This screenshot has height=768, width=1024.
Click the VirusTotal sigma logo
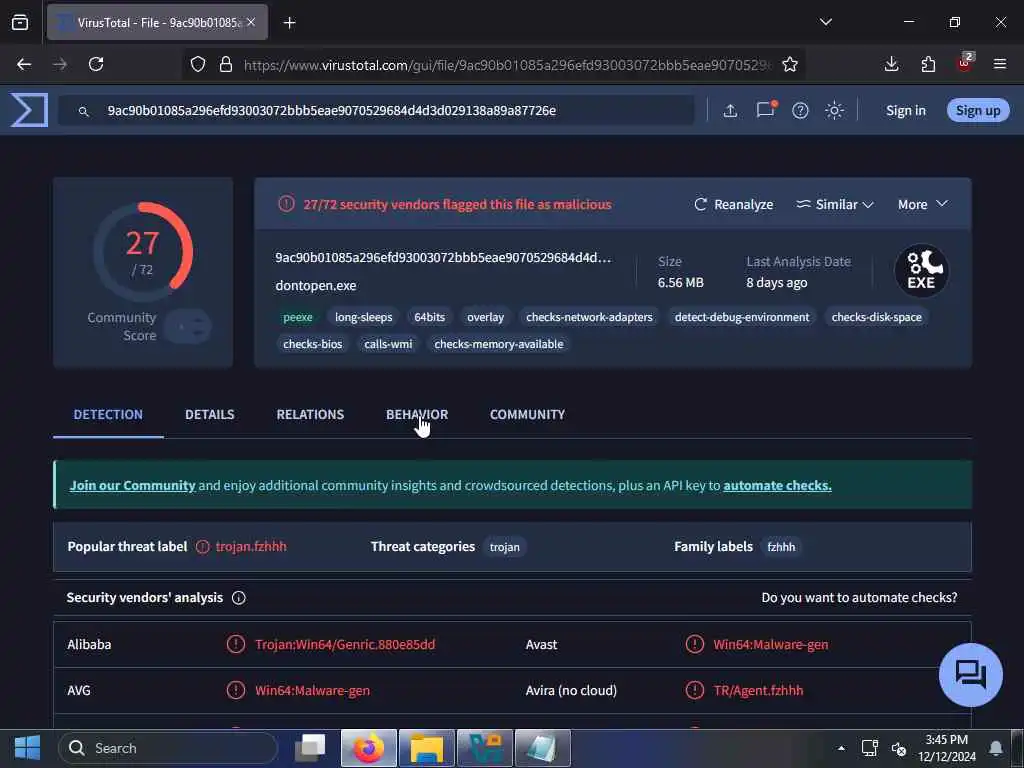tap(29, 110)
